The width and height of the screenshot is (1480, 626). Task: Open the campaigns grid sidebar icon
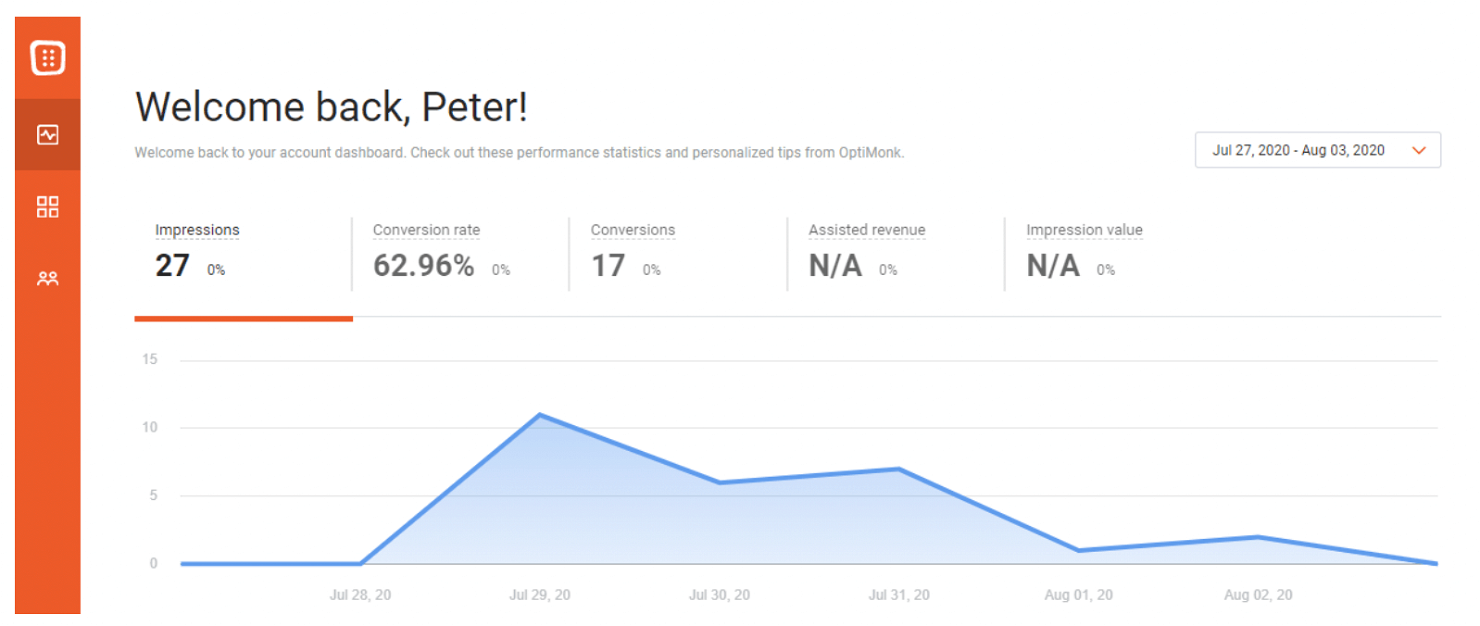pyautogui.click(x=48, y=207)
